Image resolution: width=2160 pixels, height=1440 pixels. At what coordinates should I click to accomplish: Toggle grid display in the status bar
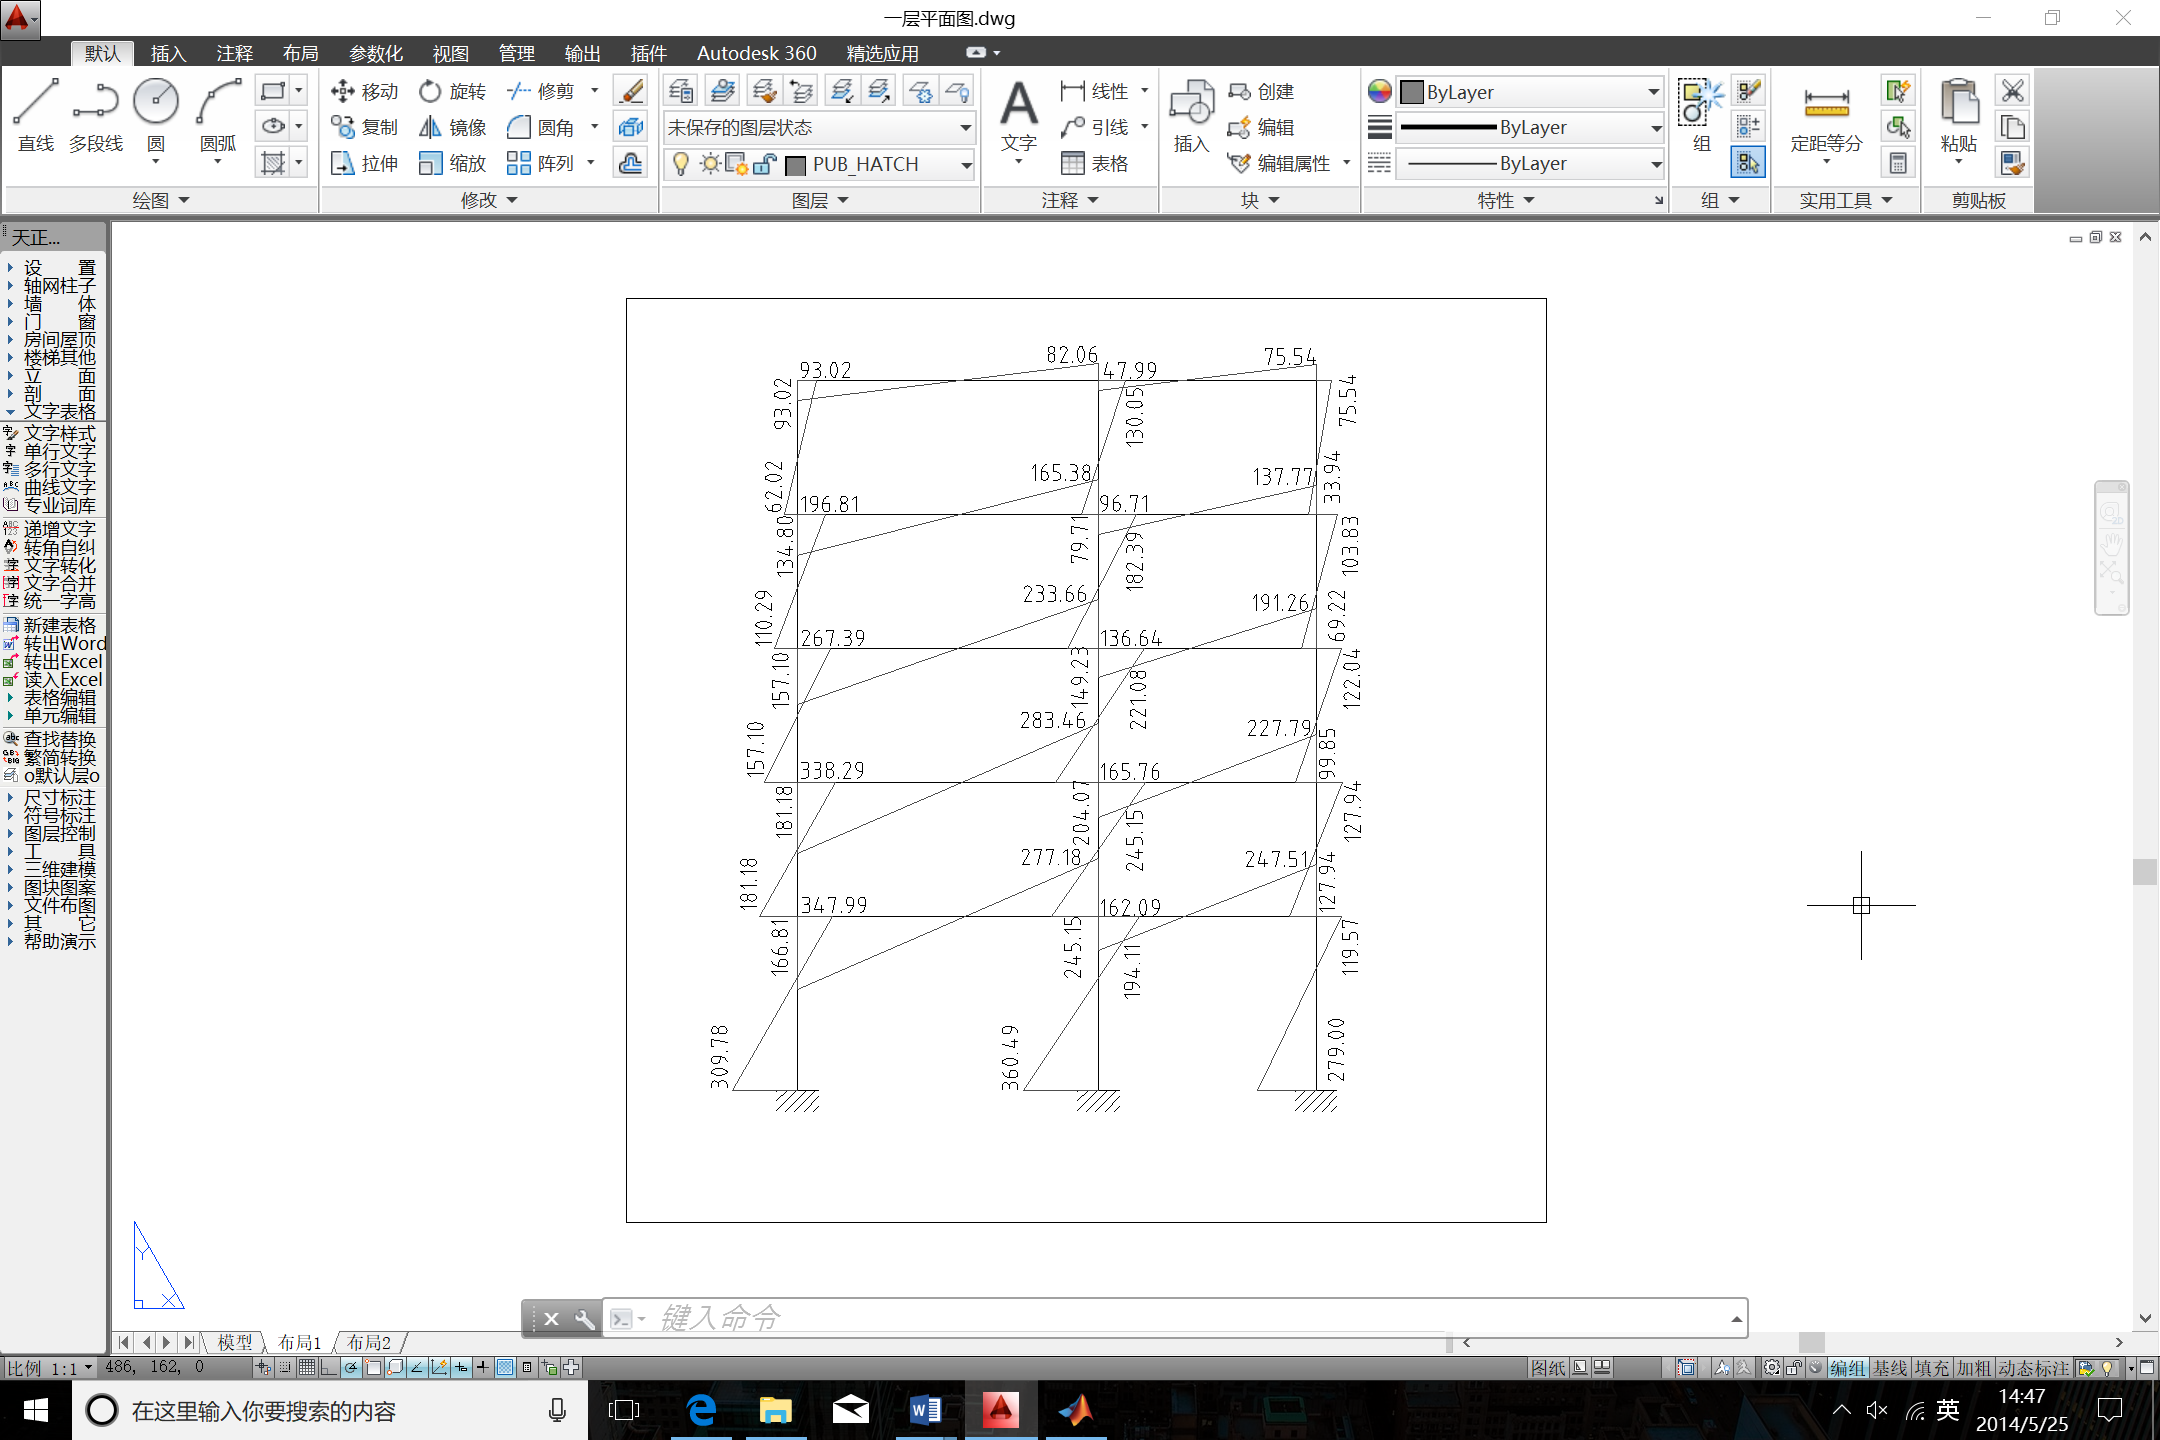click(307, 1367)
